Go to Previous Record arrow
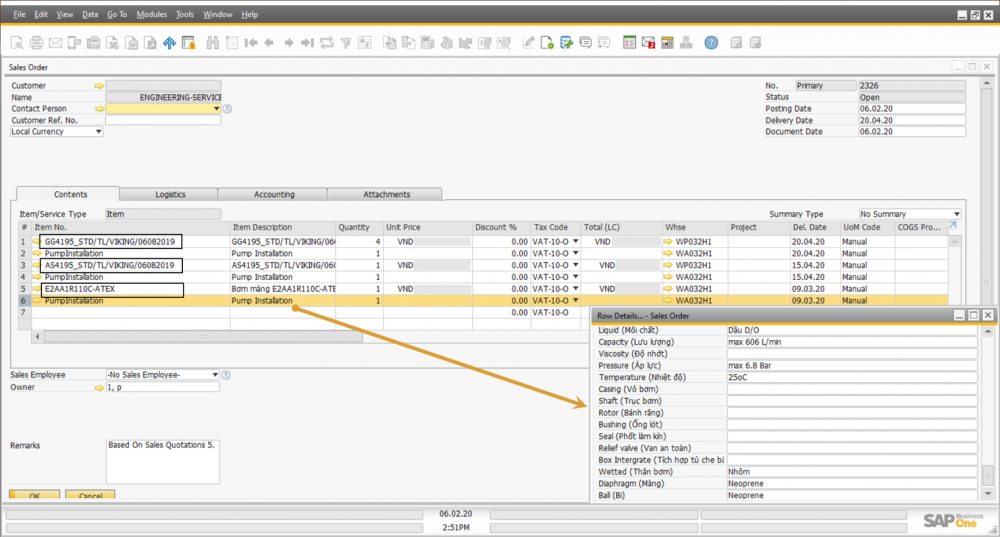The image size is (1000, 537). click(270, 43)
